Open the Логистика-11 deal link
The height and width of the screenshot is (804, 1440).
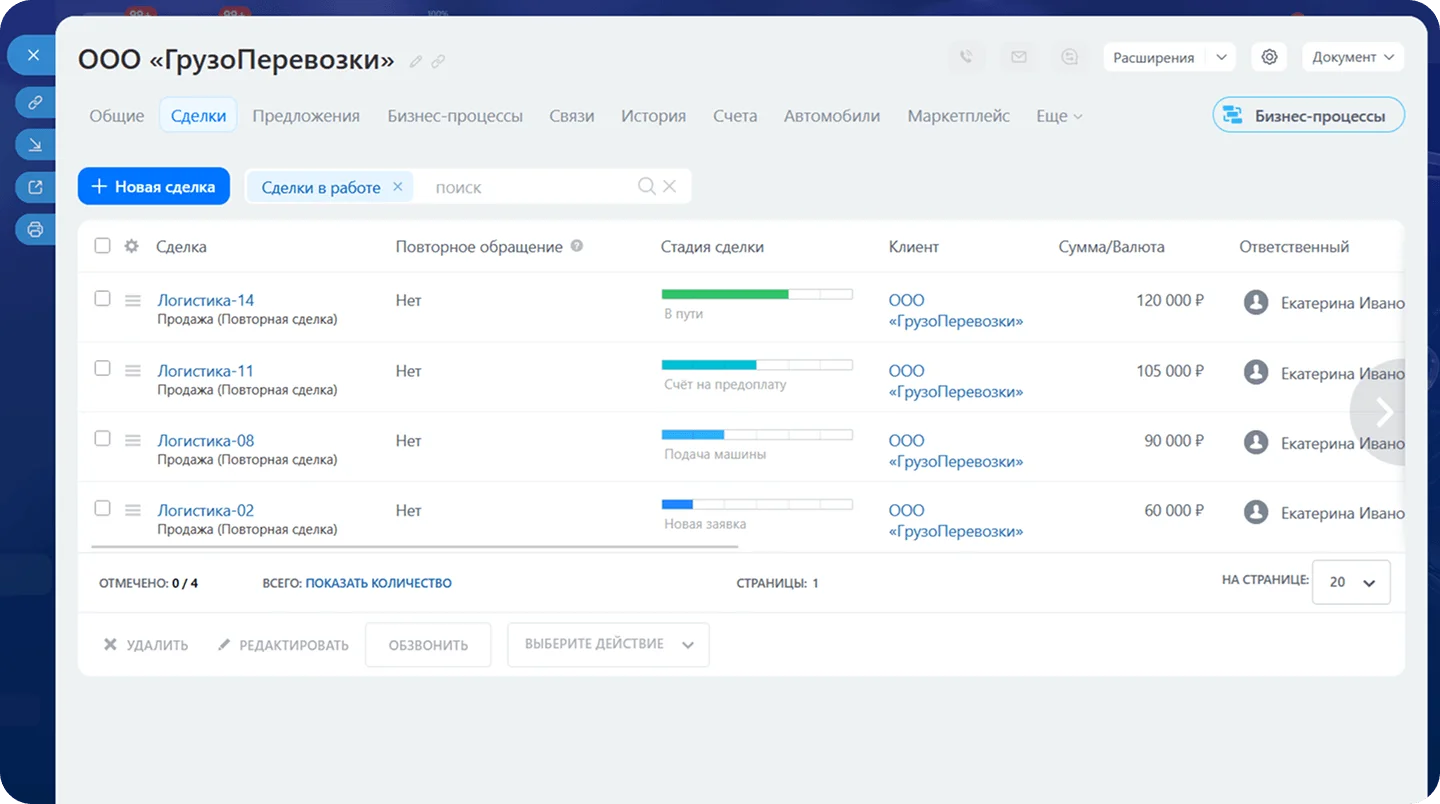point(205,370)
